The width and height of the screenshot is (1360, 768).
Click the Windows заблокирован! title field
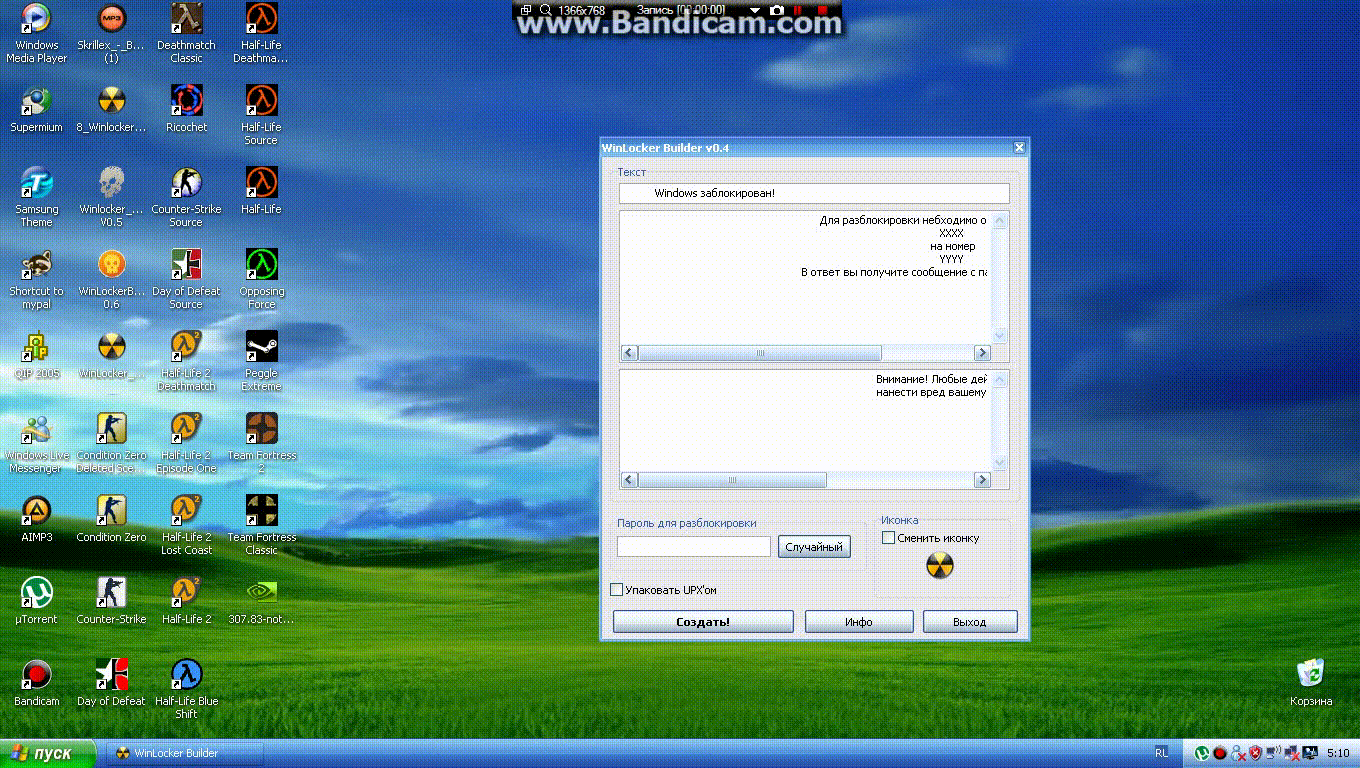[814, 193]
